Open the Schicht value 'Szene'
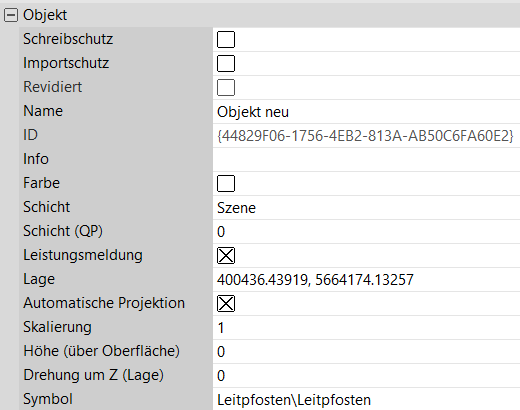Image resolution: width=520 pixels, height=410 pixels. click(366, 208)
